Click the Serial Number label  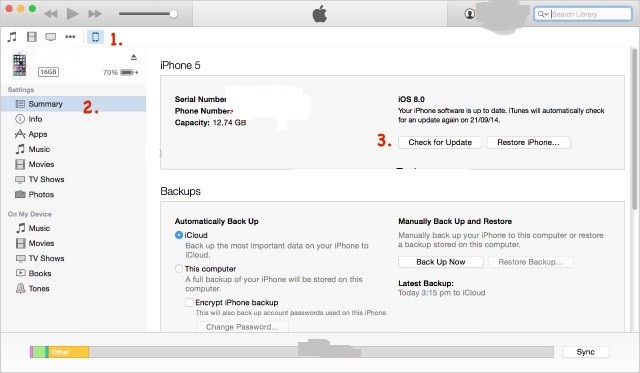(200, 99)
